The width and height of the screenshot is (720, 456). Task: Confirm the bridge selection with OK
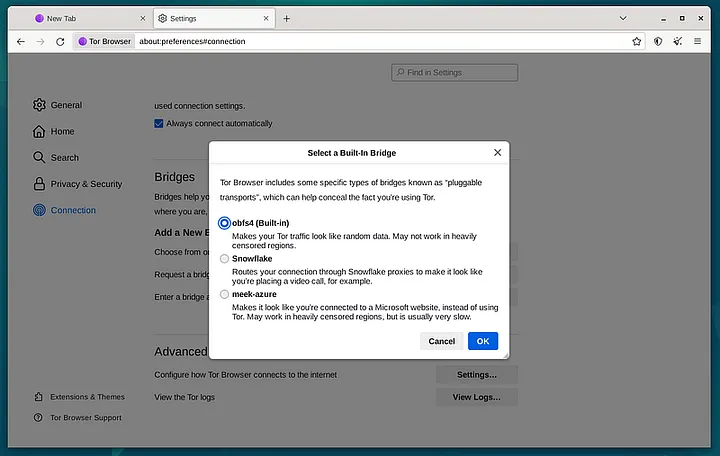[483, 341]
